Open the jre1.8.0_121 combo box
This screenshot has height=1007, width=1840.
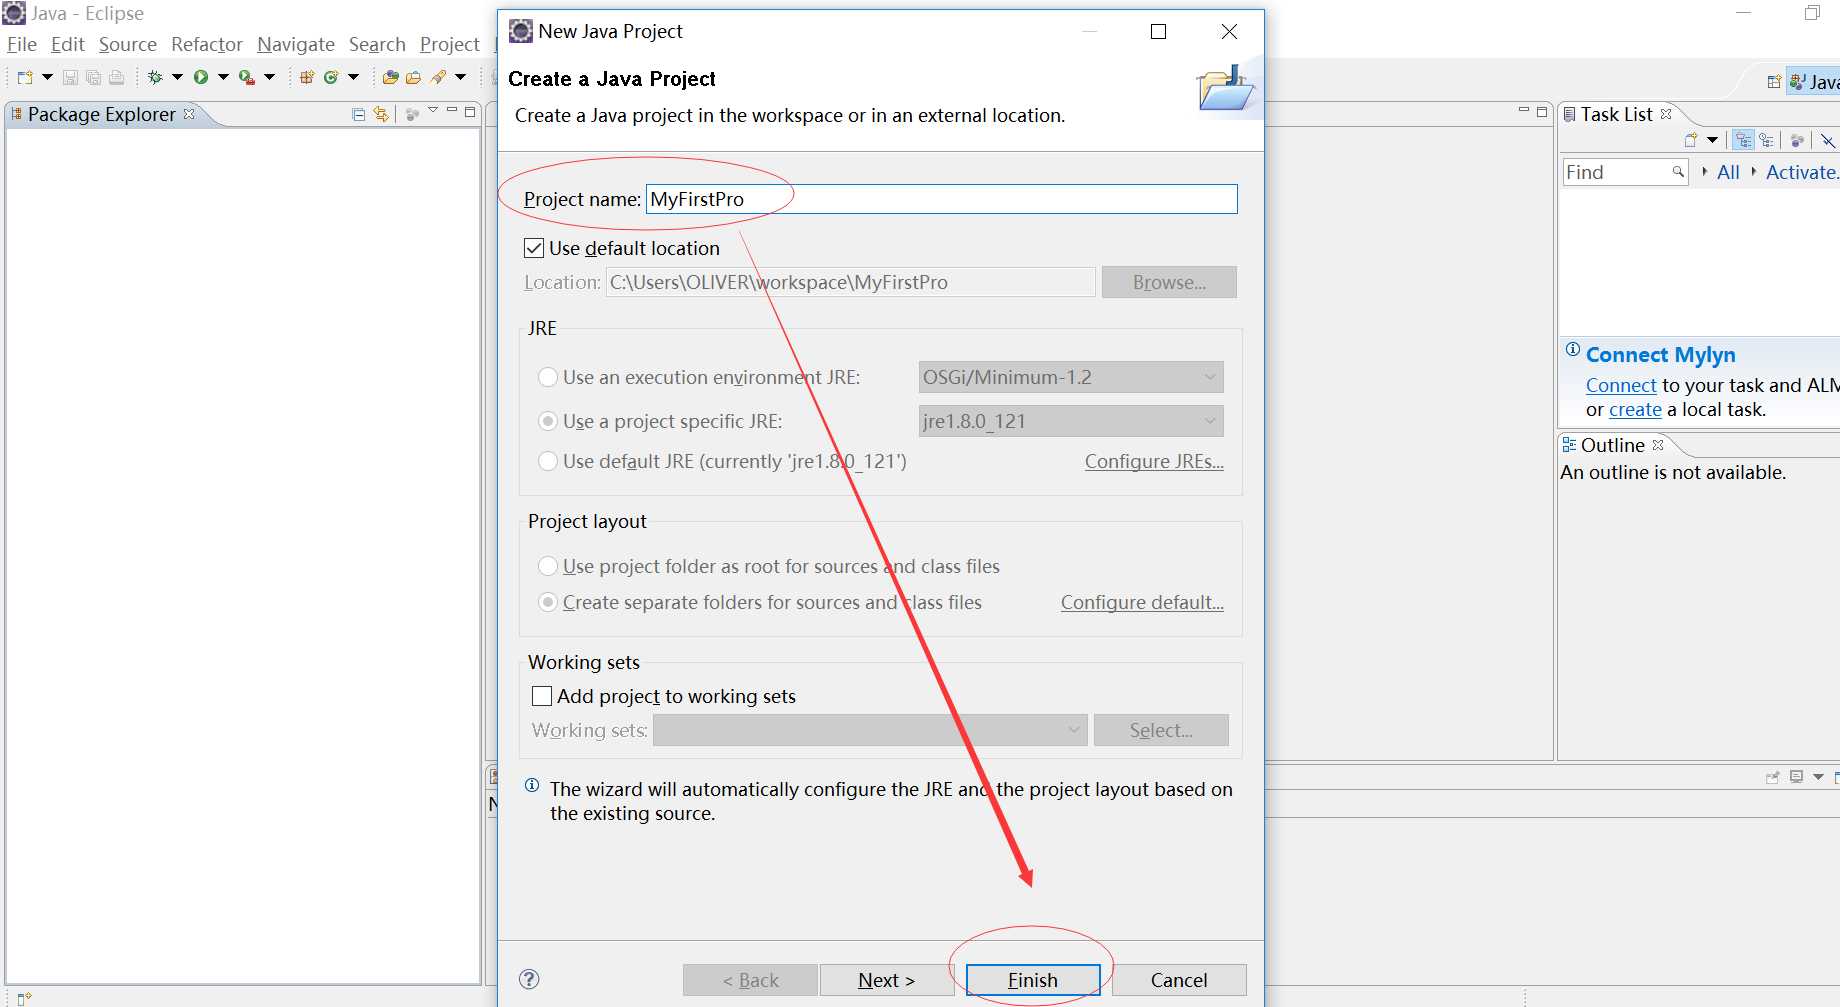click(x=1071, y=421)
